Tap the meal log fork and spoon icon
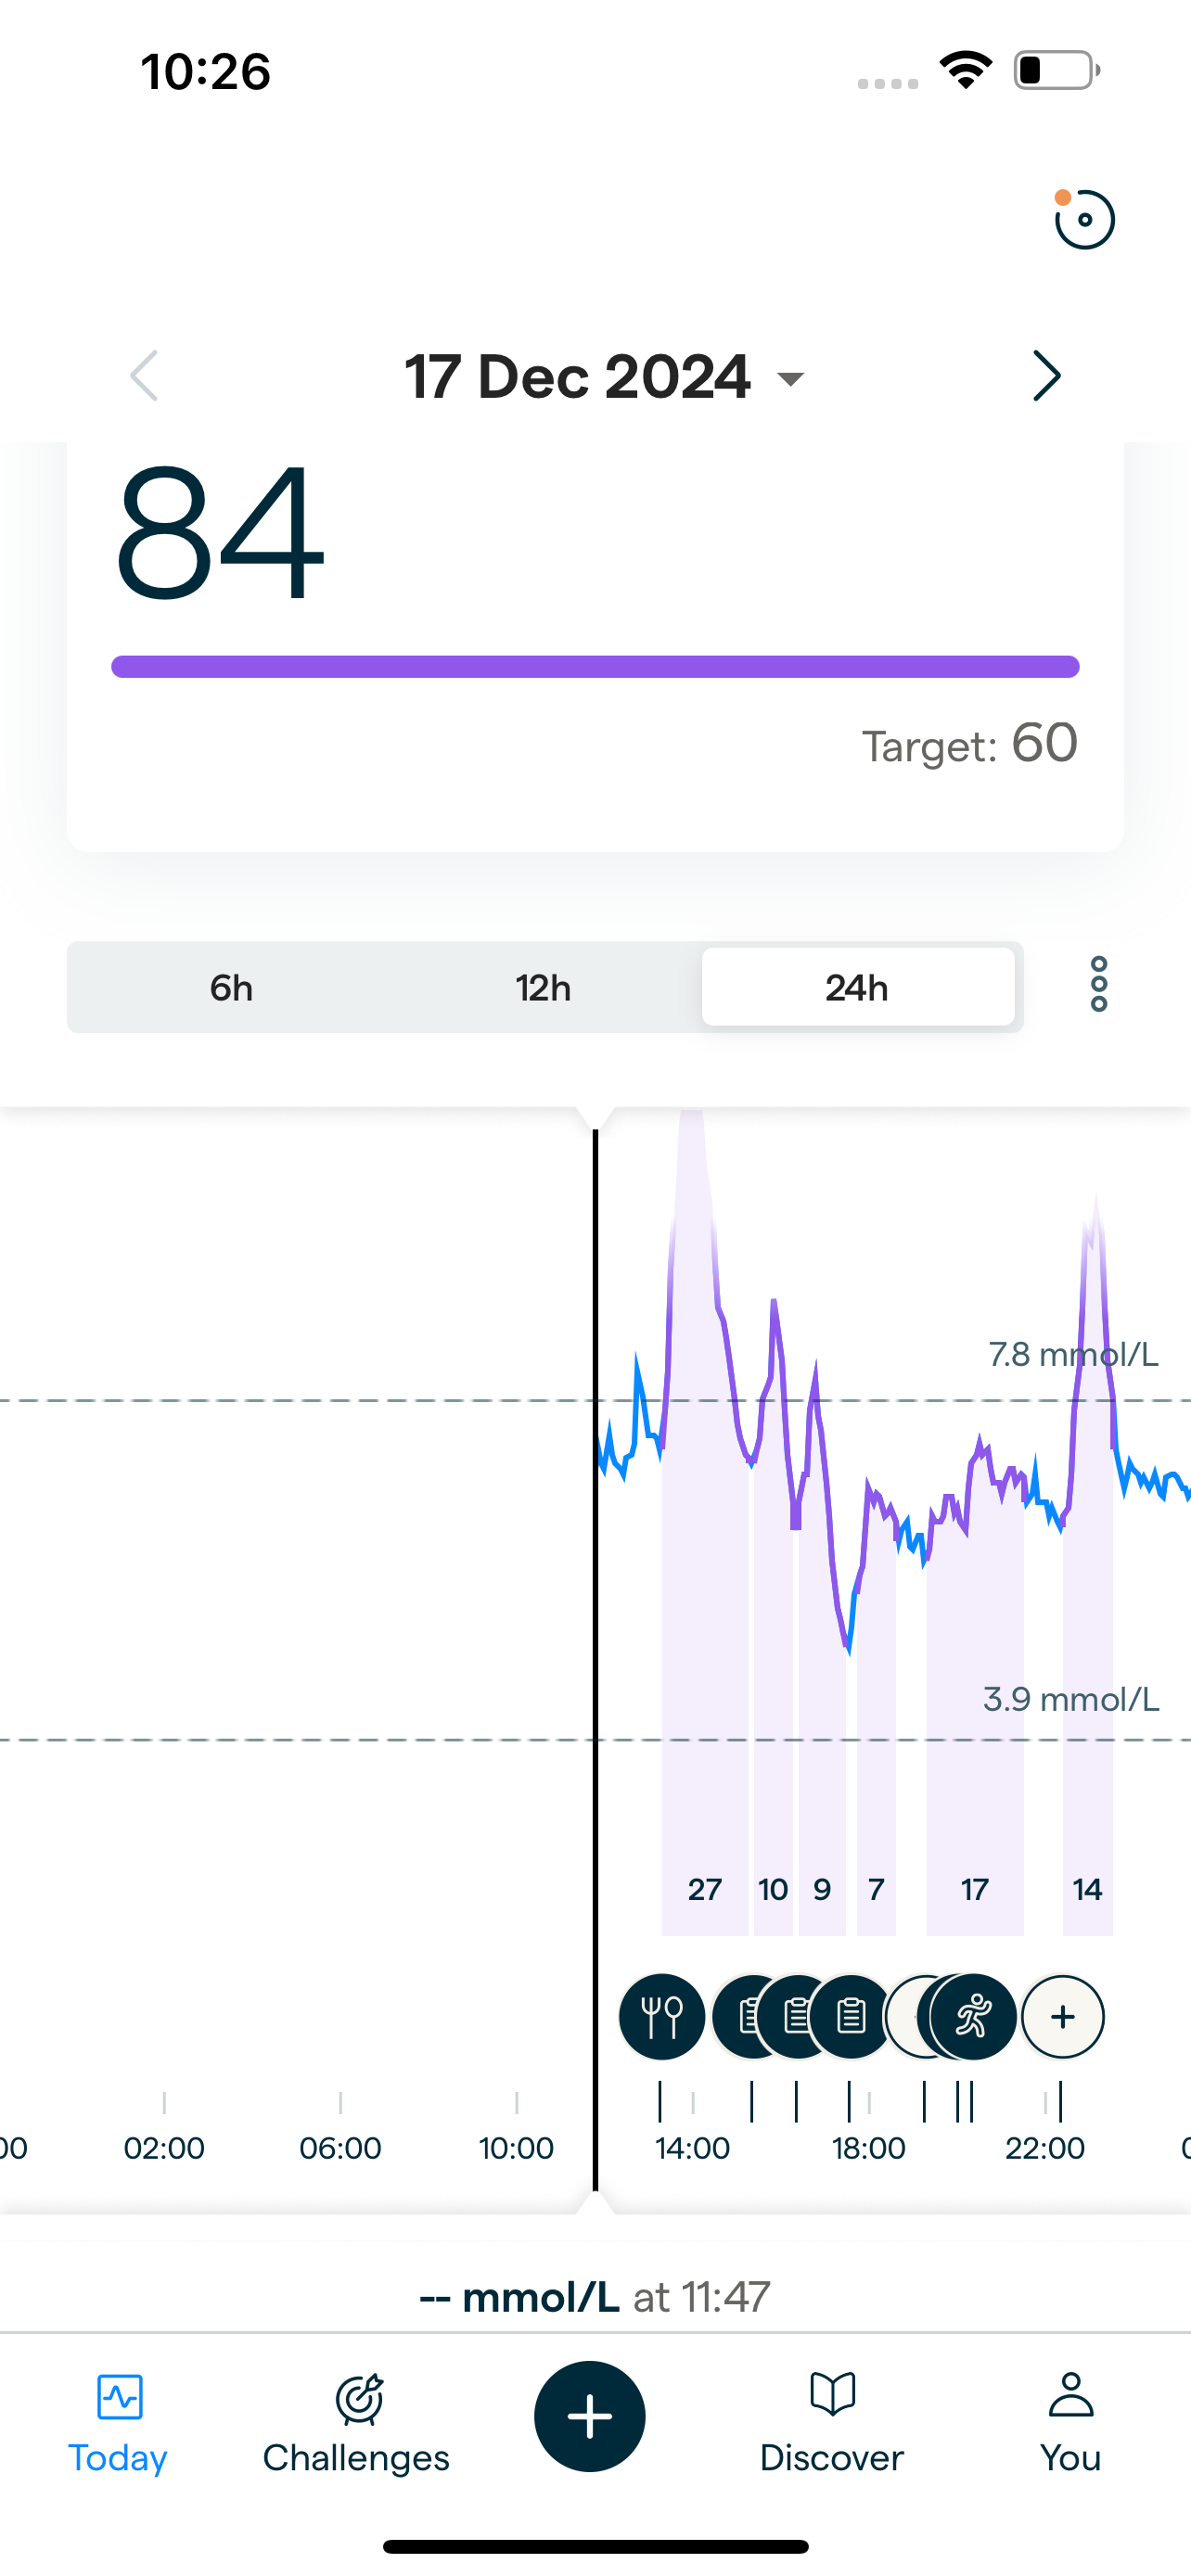Image resolution: width=1191 pixels, height=2576 pixels. point(661,2017)
